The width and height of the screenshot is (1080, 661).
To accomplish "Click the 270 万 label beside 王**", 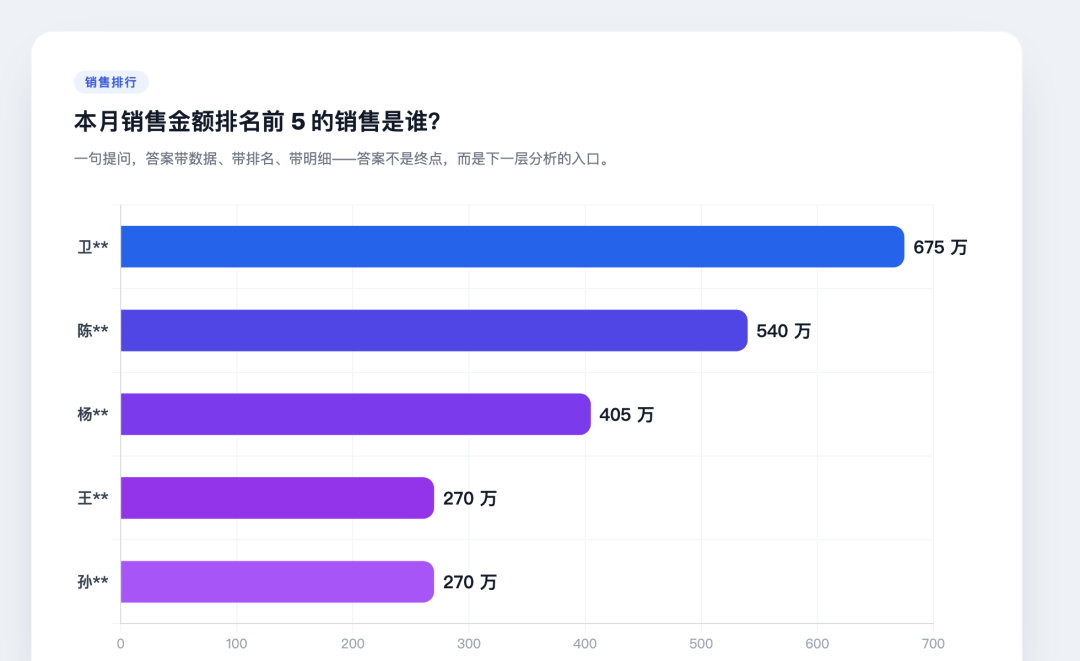I will (x=470, y=499).
